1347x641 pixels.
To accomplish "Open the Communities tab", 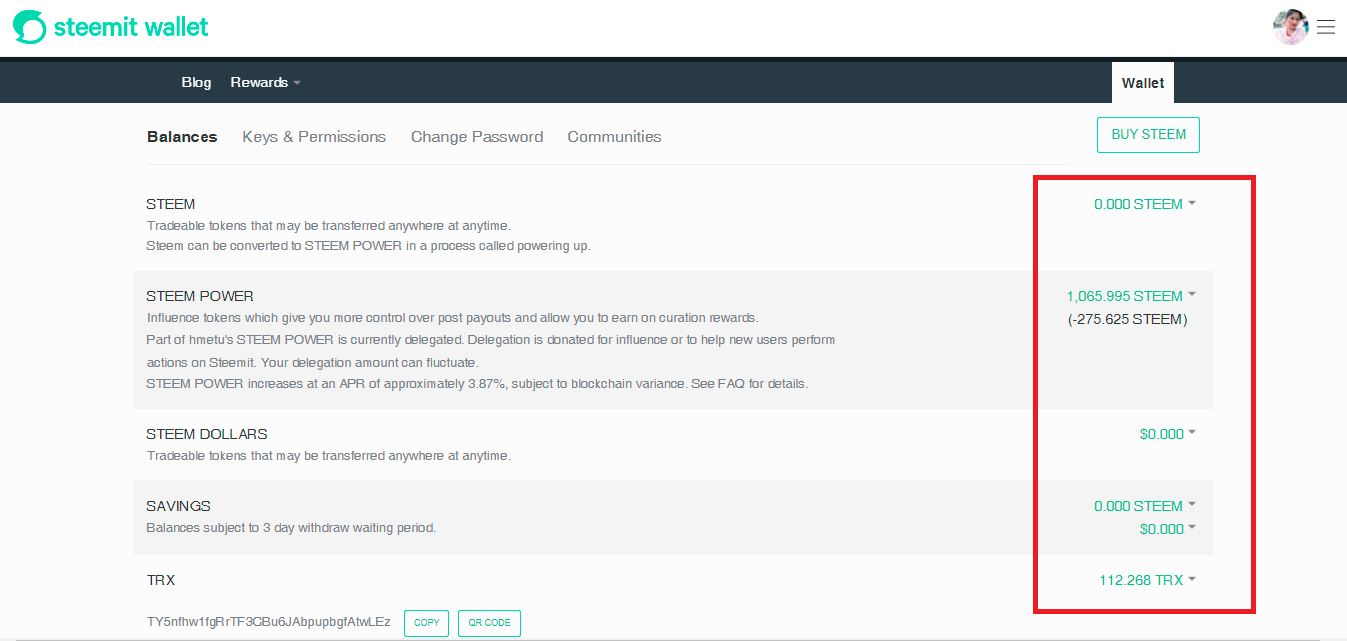I will [614, 137].
